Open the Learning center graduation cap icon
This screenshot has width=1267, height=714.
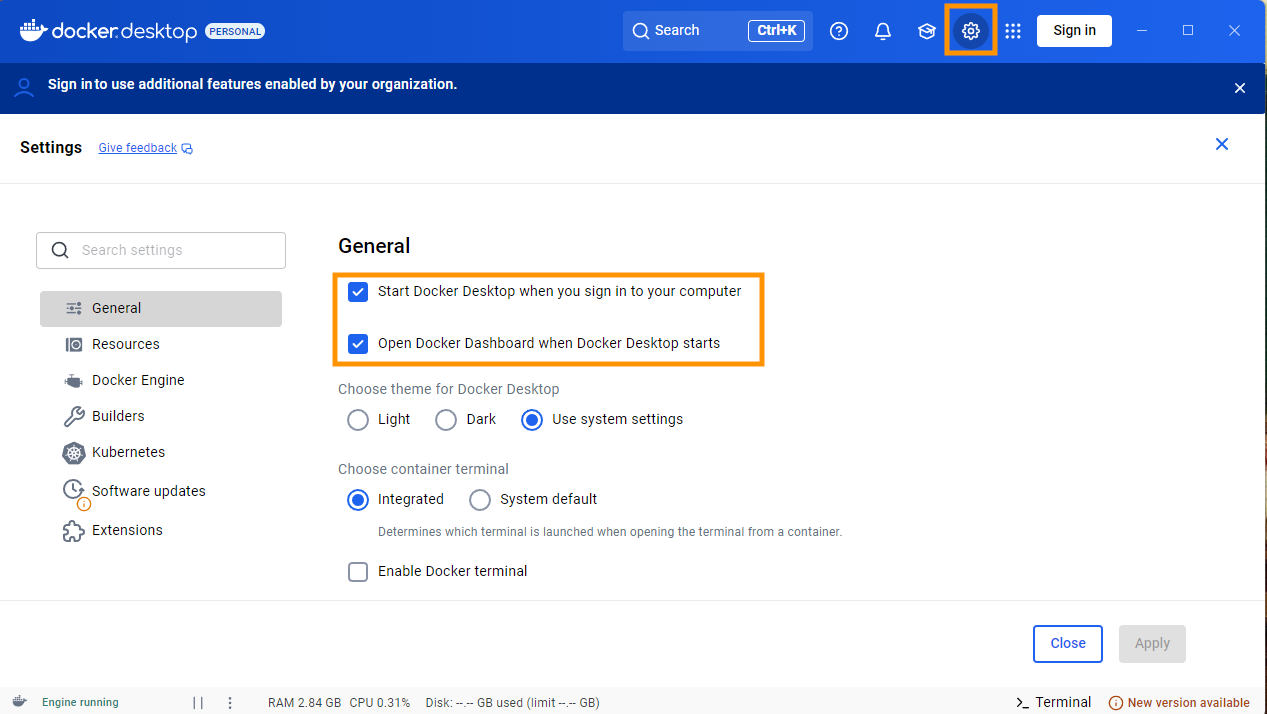point(927,31)
